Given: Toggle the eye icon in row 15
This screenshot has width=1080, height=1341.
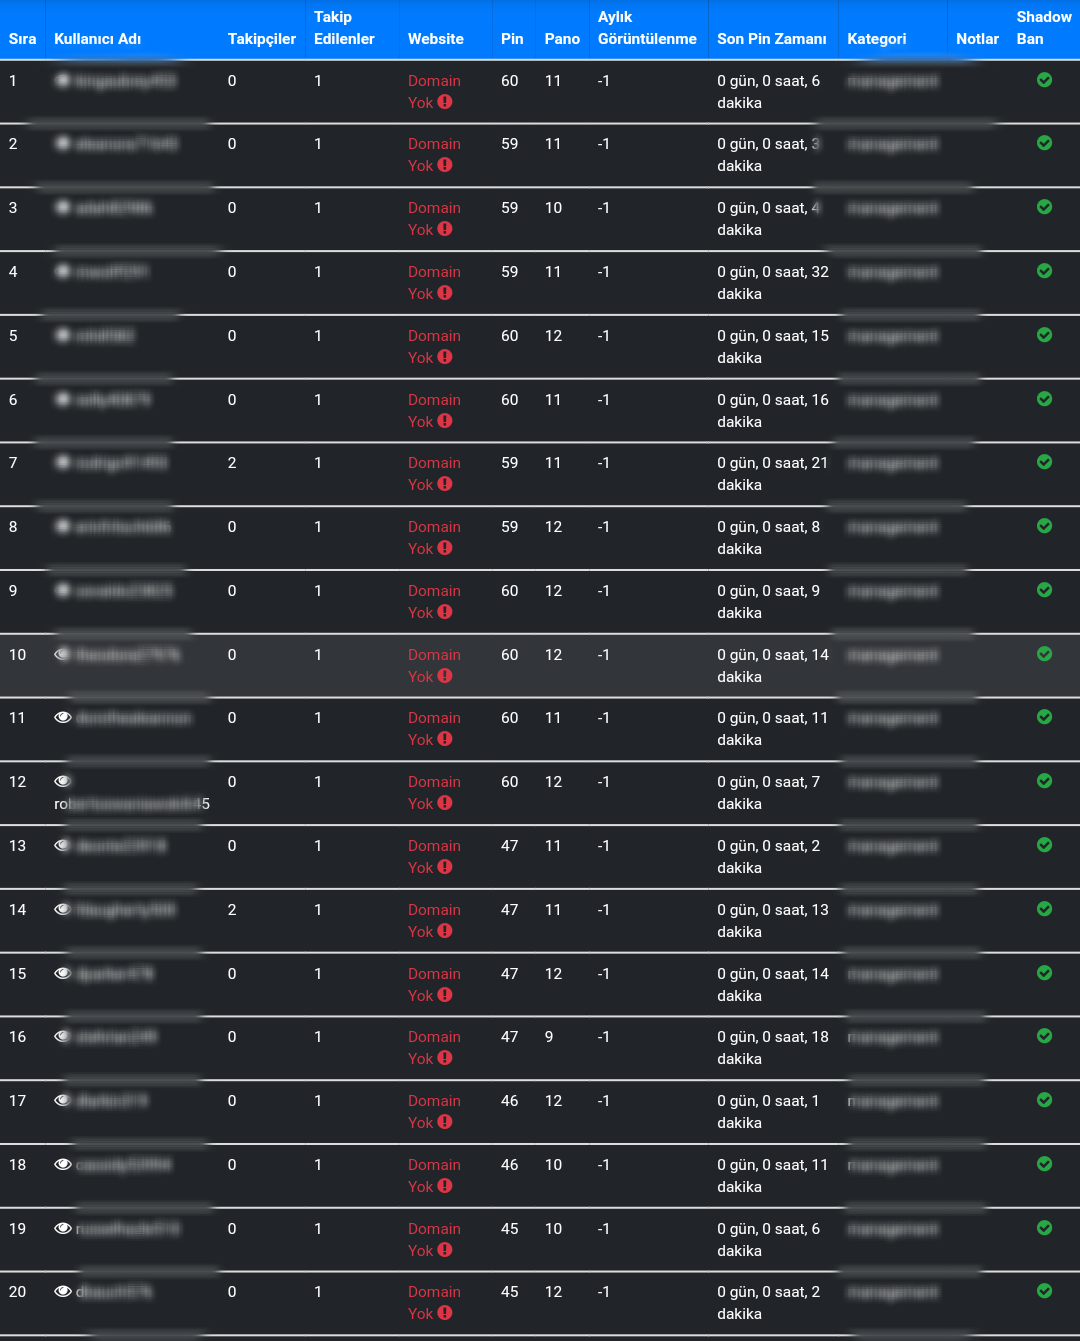Looking at the screenshot, I should tap(63, 973).
